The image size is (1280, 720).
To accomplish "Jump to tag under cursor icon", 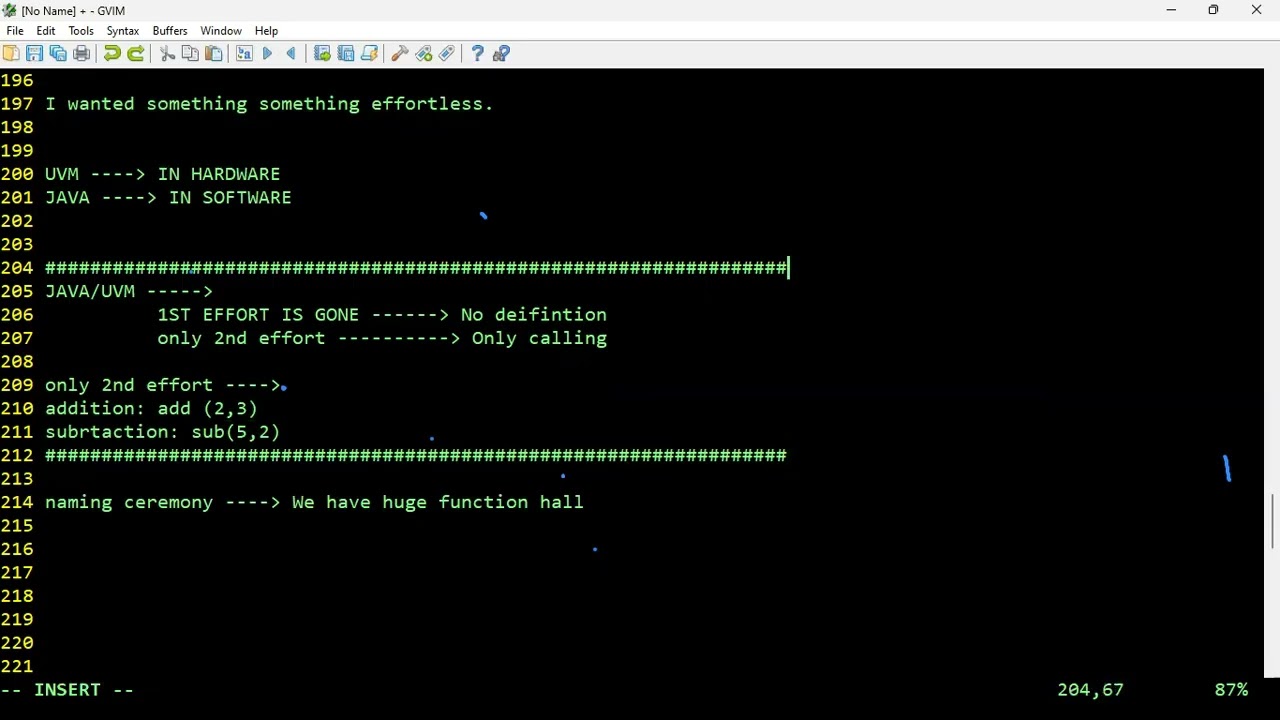I will click(x=447, y=53).
